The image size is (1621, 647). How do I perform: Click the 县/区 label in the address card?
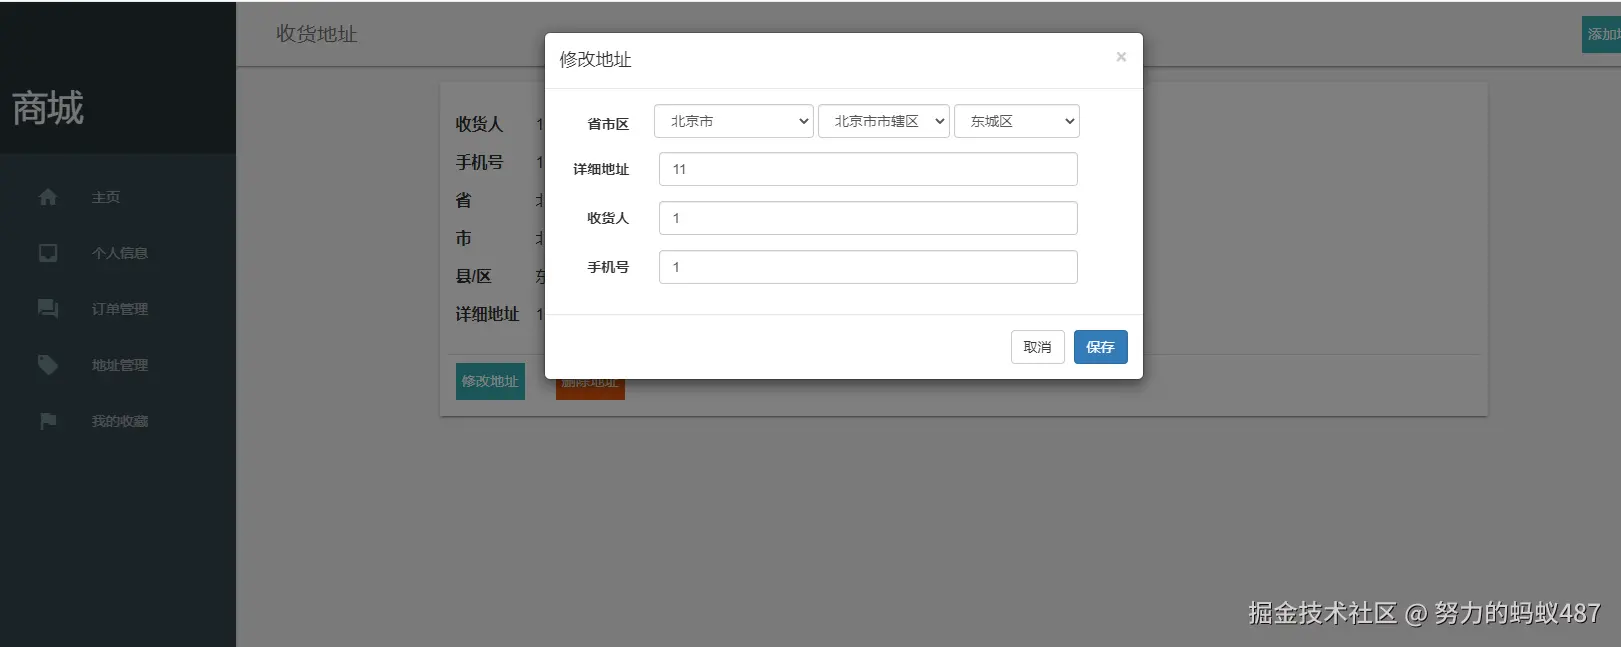tap(474, 276)
